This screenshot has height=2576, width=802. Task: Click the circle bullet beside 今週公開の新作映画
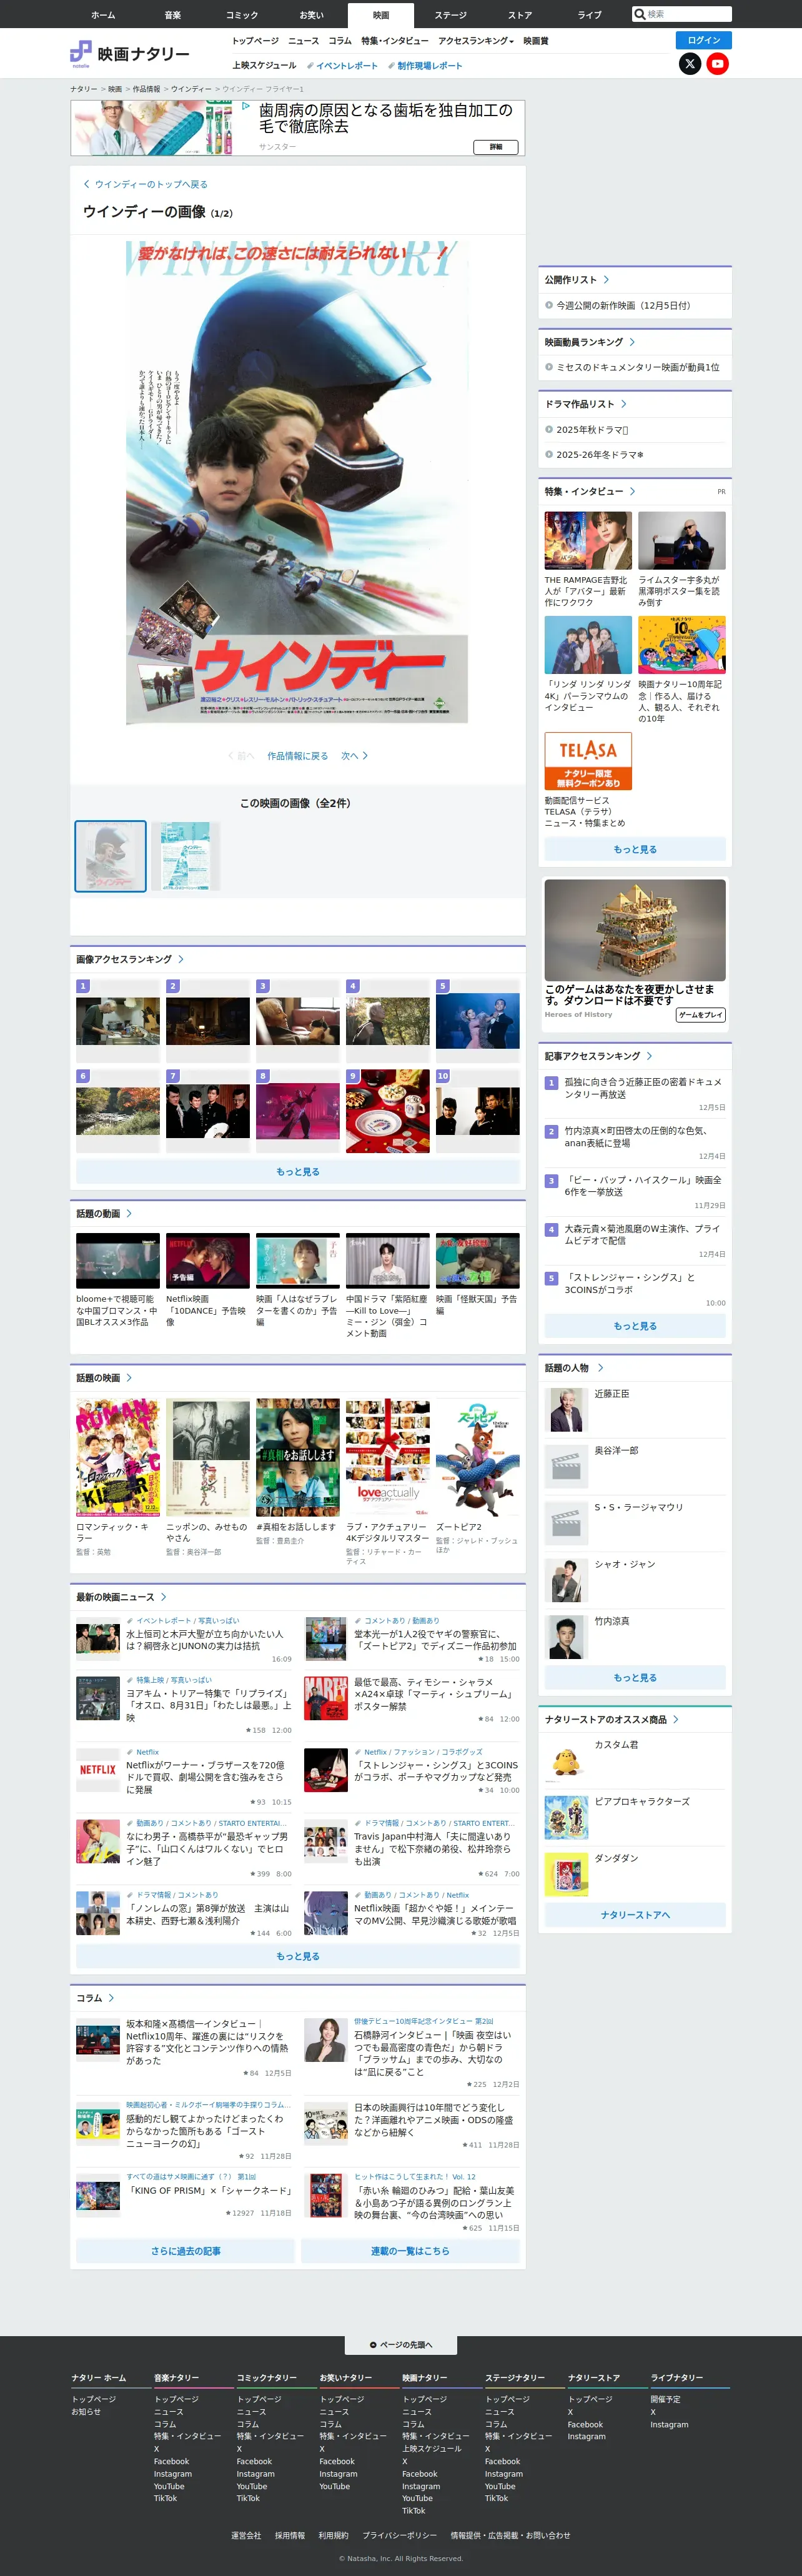[x=549, y=305]
